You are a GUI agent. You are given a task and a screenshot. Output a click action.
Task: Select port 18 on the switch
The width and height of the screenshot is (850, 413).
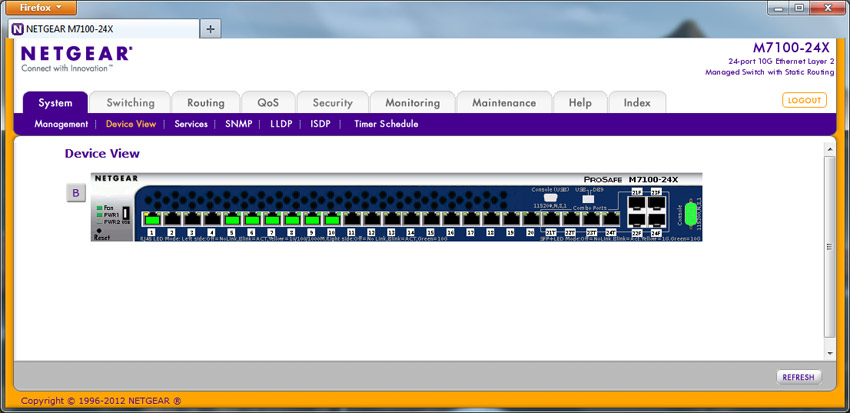tap(492, 219)
